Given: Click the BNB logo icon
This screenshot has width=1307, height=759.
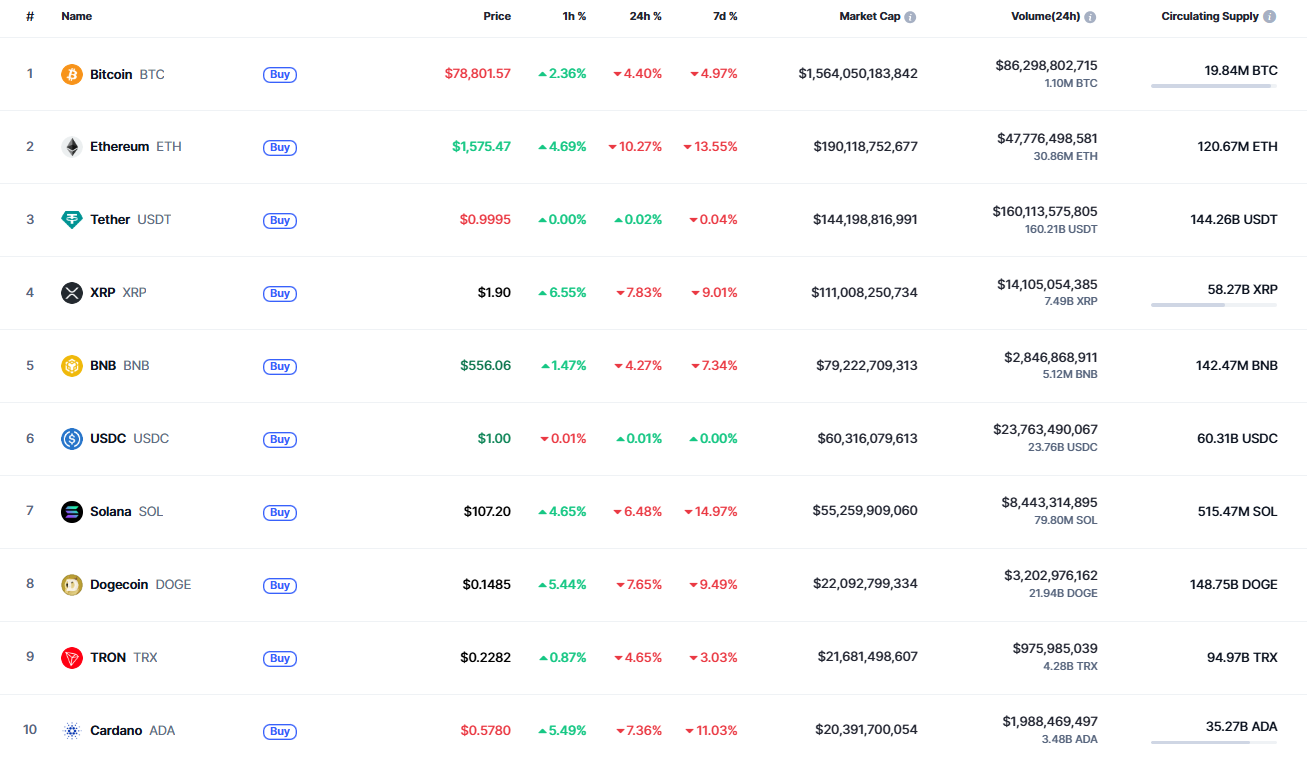Looking at the screenshot, I should [x=72, y=366].
